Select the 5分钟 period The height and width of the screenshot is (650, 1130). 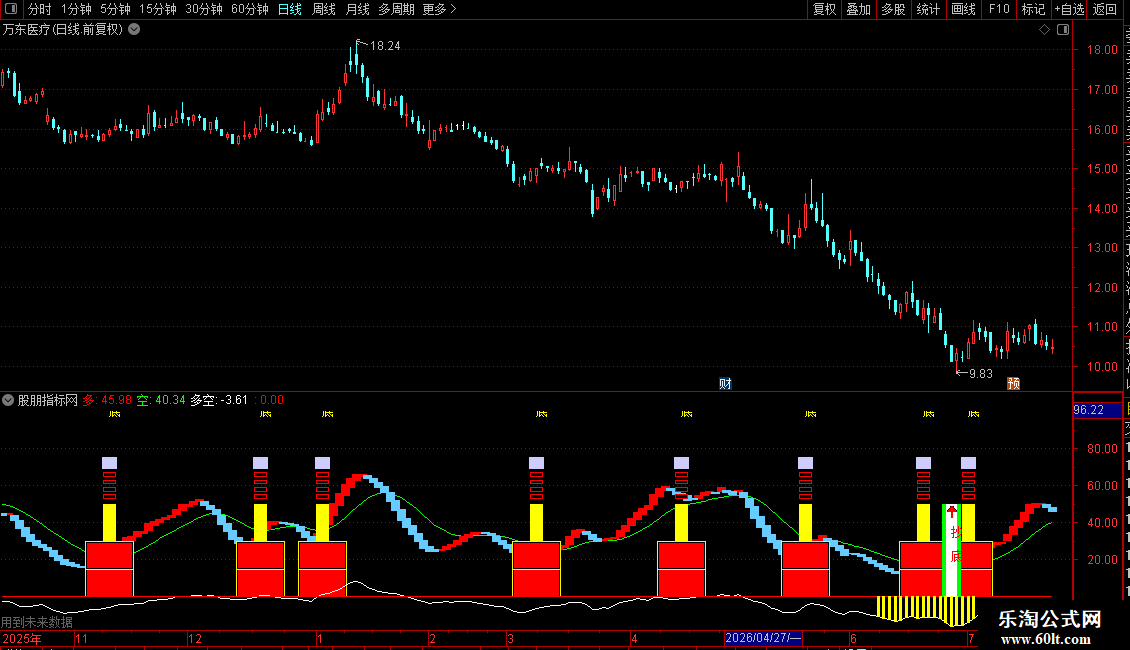115,9
